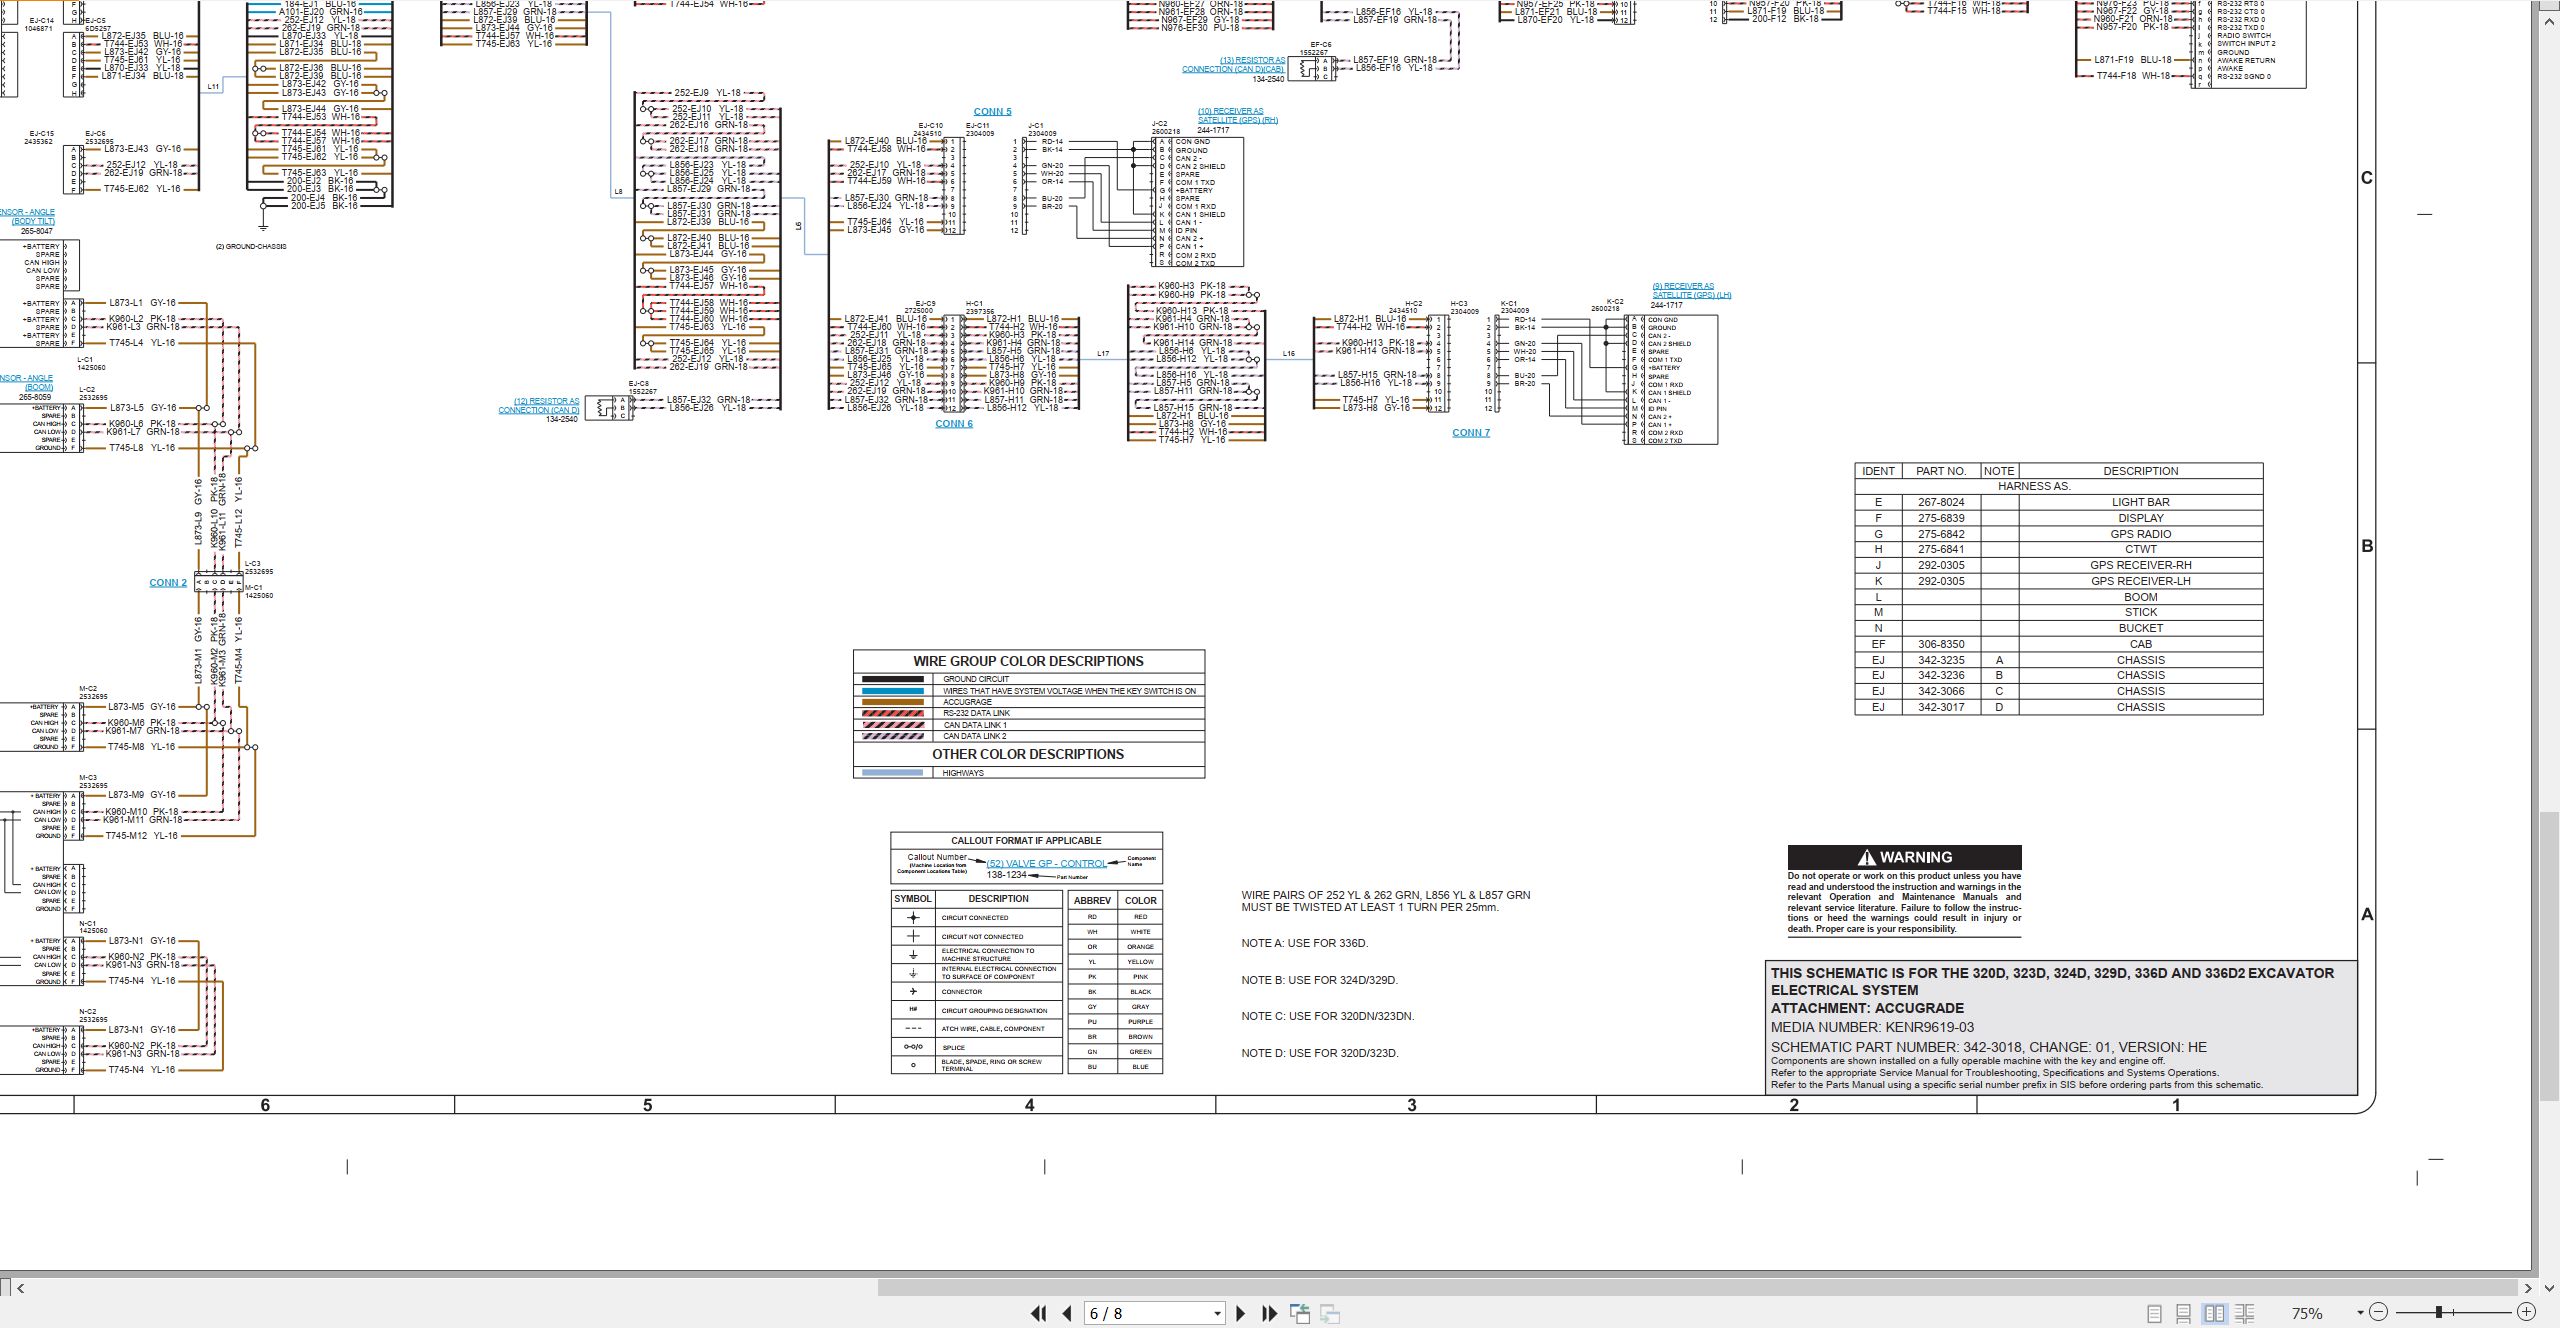
Task: Go to the next page
Action: coord(1241,1313)
